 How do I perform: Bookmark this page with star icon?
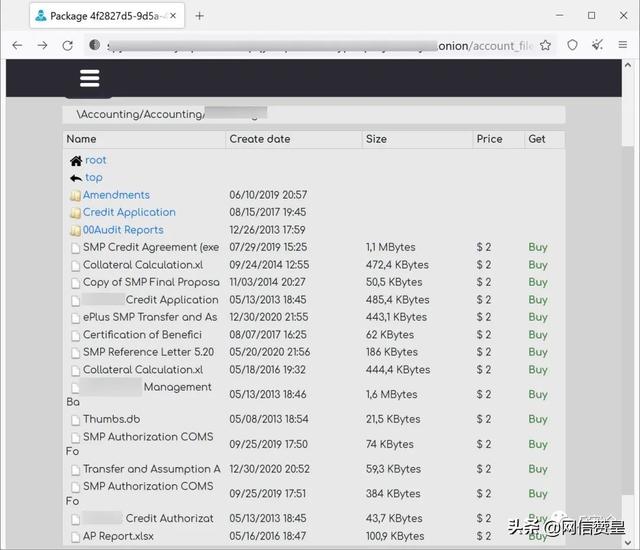pos(545,45)
